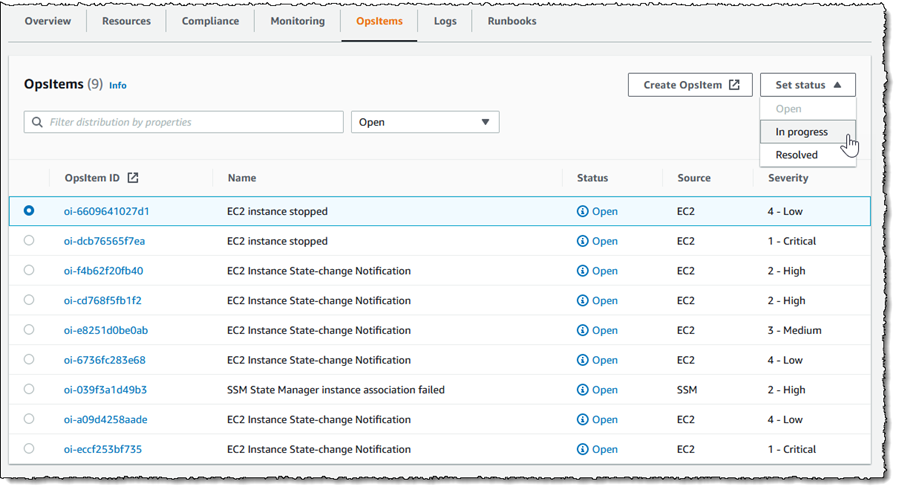Click the status info icon in the oi-dcb76565f7ea row
The image size is (900, 493).
(x=583, y=241)
